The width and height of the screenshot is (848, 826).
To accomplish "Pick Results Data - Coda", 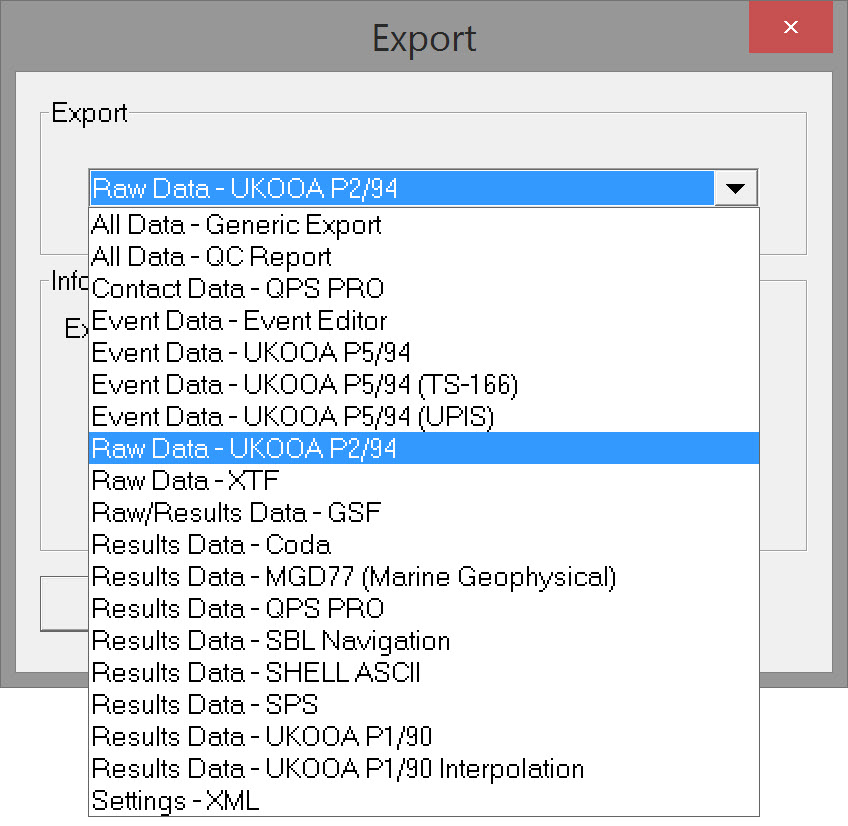I will click(x=211, y=545).
